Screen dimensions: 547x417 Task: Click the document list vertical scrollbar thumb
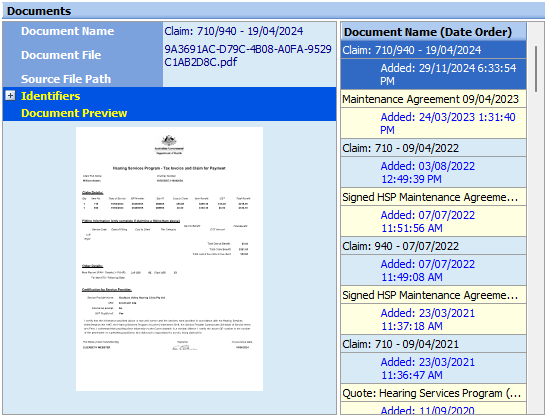coord(536,69)
